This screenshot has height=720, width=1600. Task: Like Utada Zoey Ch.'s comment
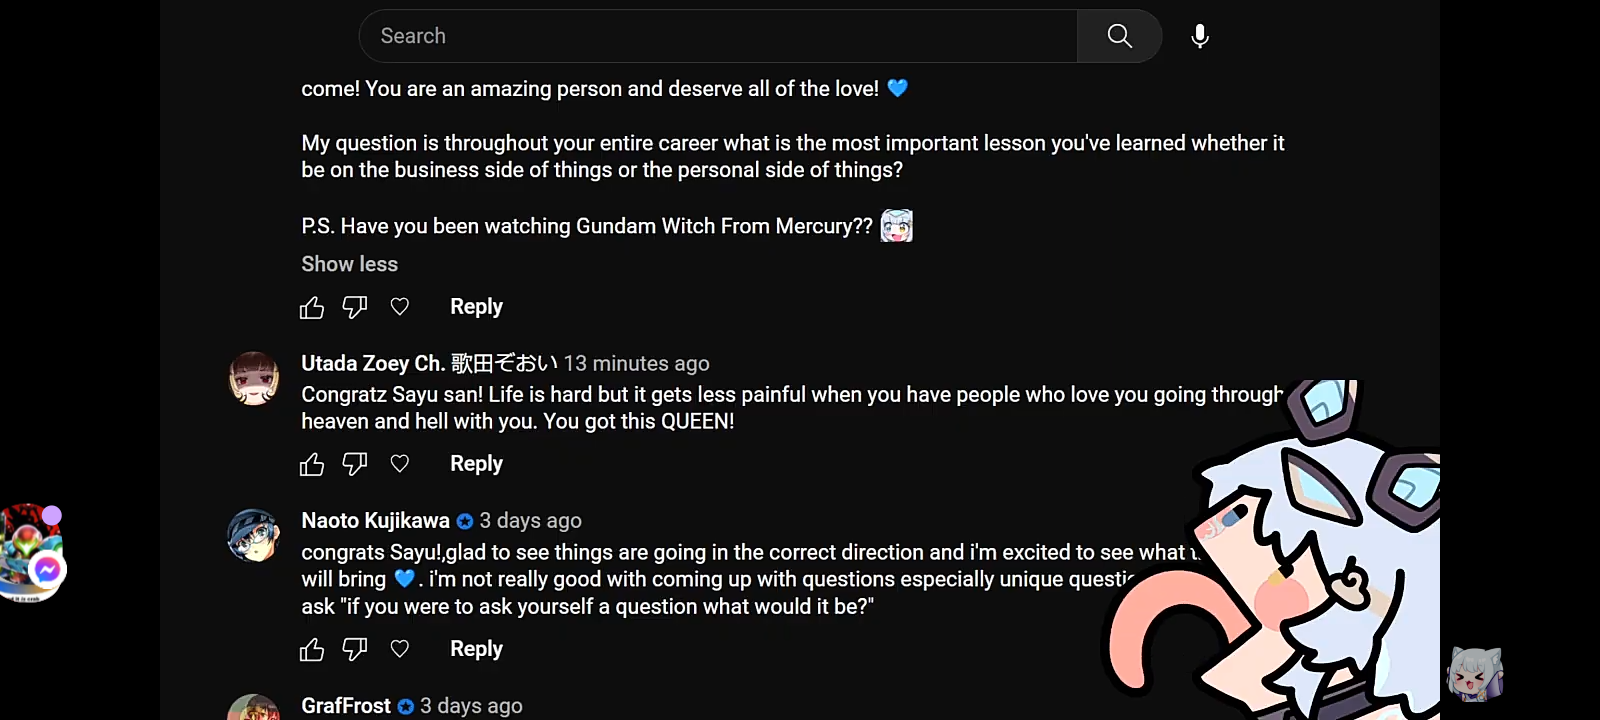pos(312,464)
